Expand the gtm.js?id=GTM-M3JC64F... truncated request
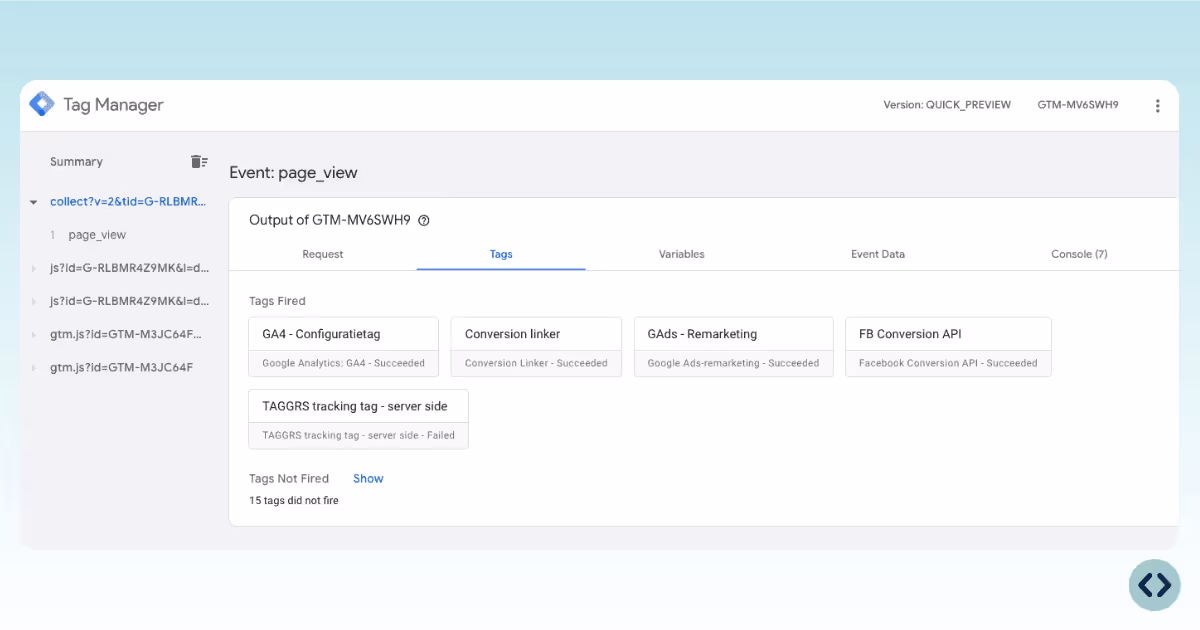This screenshot has width=1200, height=630. tap(34, 334)
